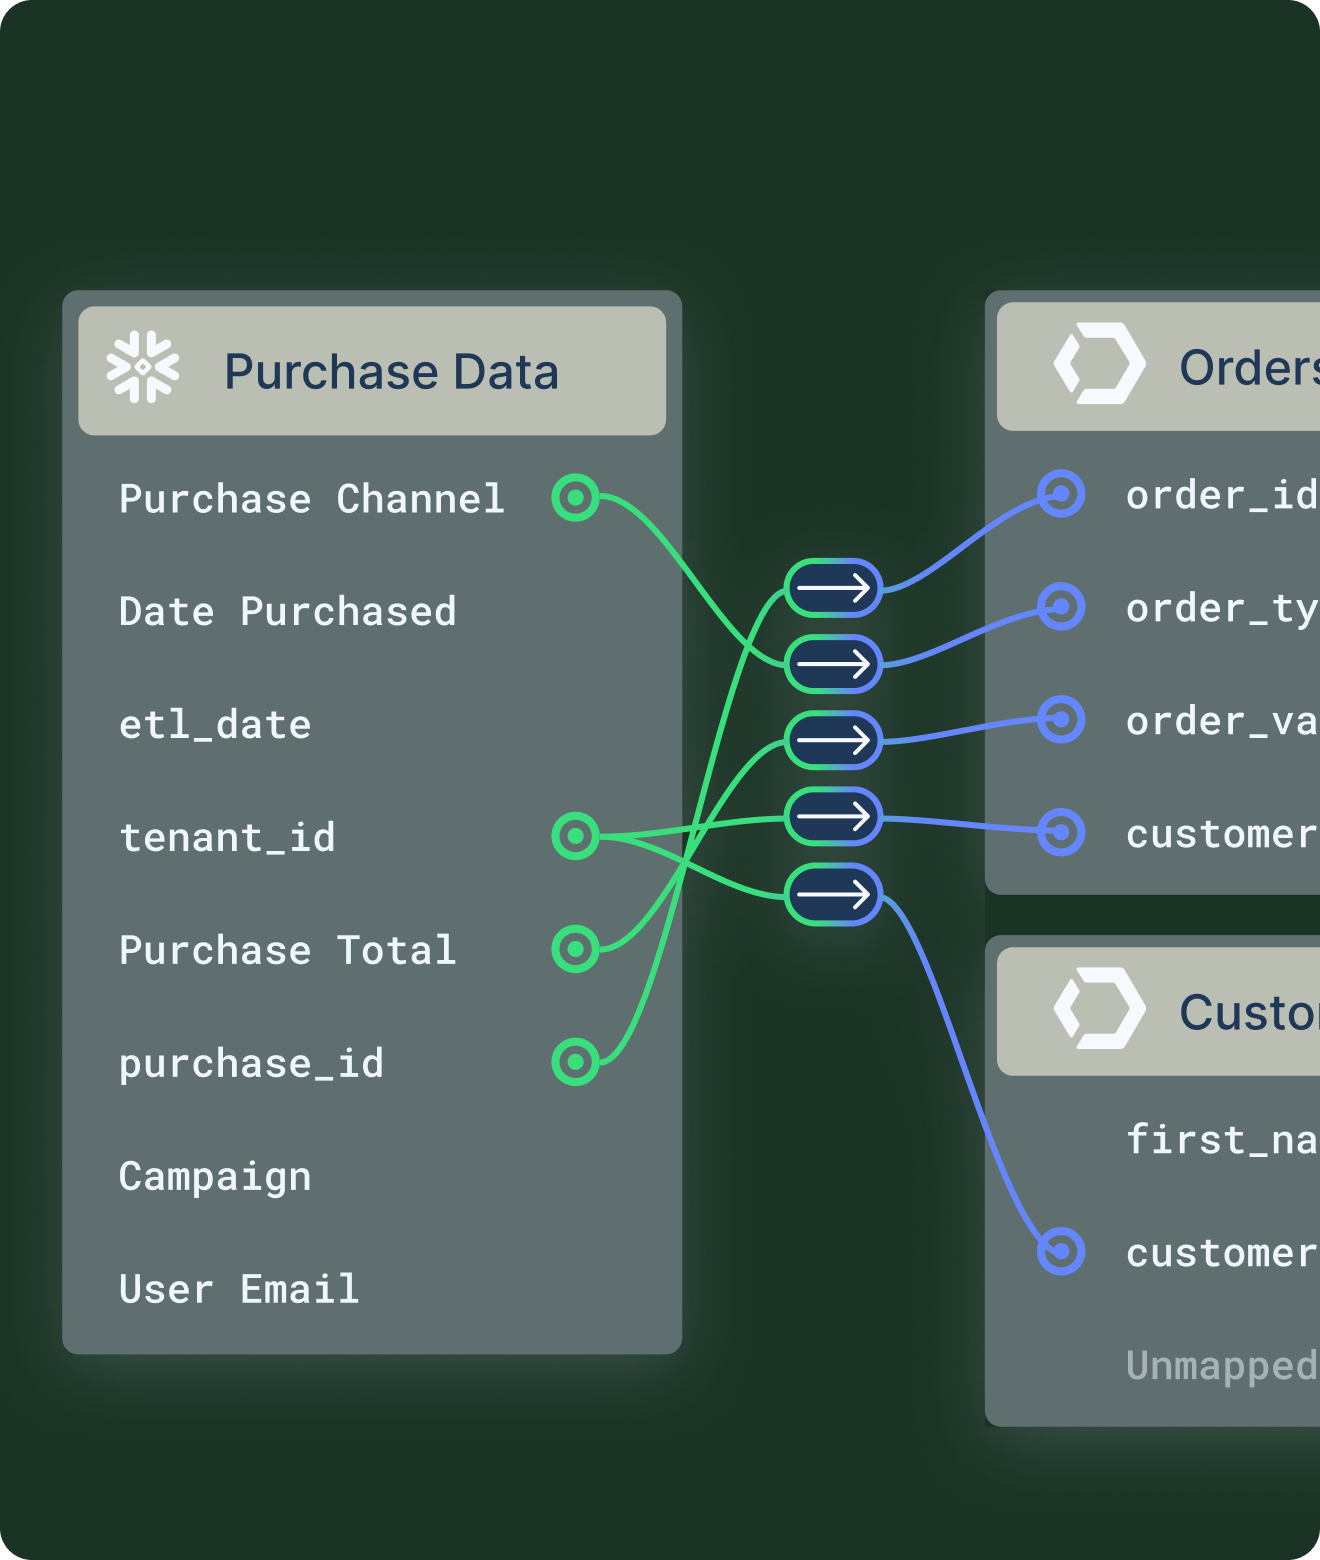Select the order_id blue connector node

coord(1060,493)
